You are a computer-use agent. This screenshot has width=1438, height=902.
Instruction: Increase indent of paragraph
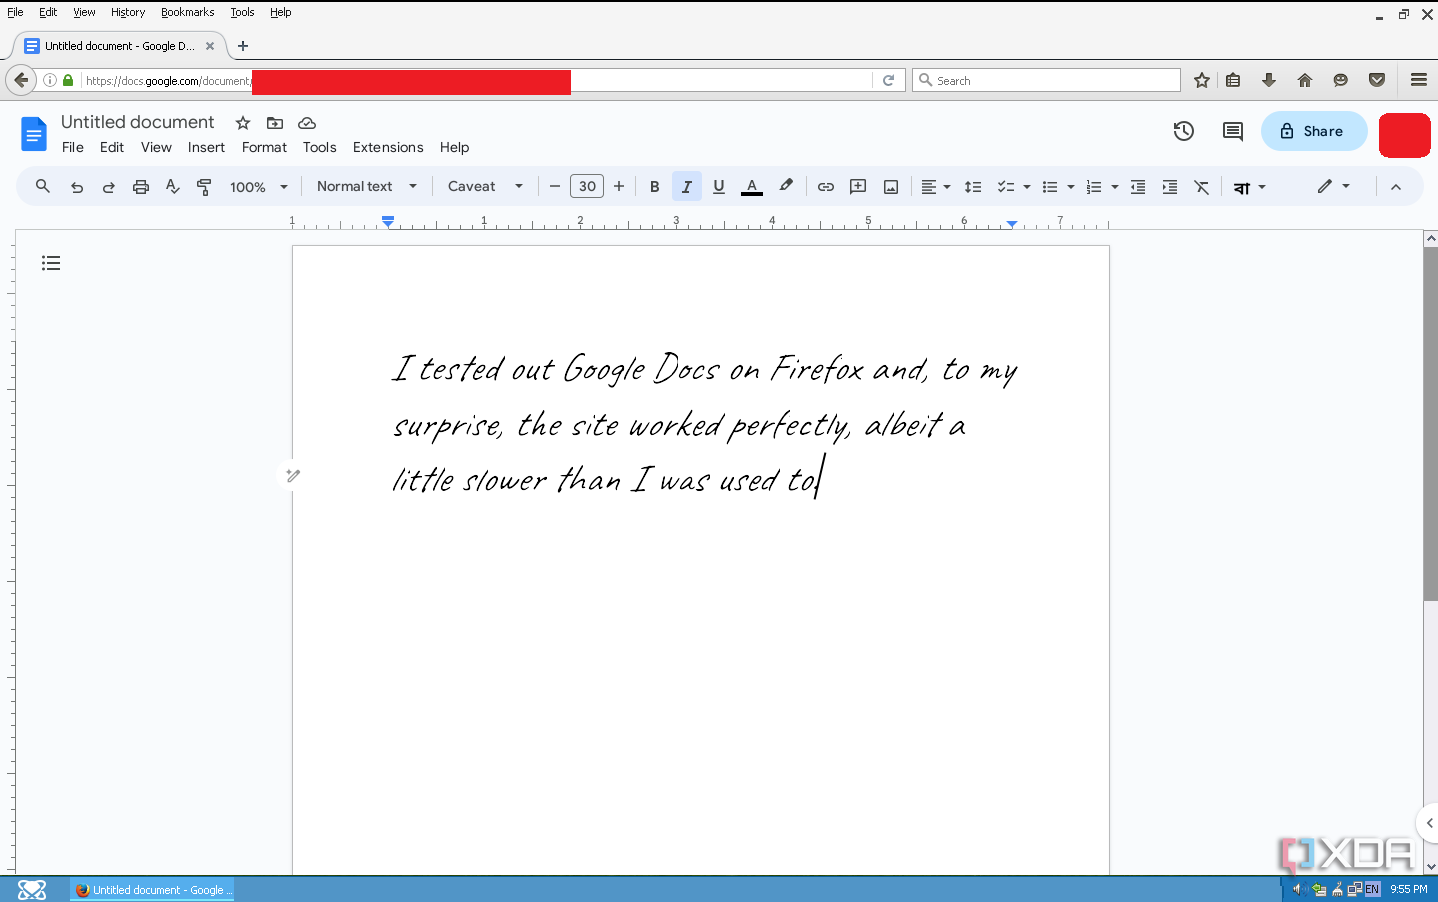[x=1170, y=187]
